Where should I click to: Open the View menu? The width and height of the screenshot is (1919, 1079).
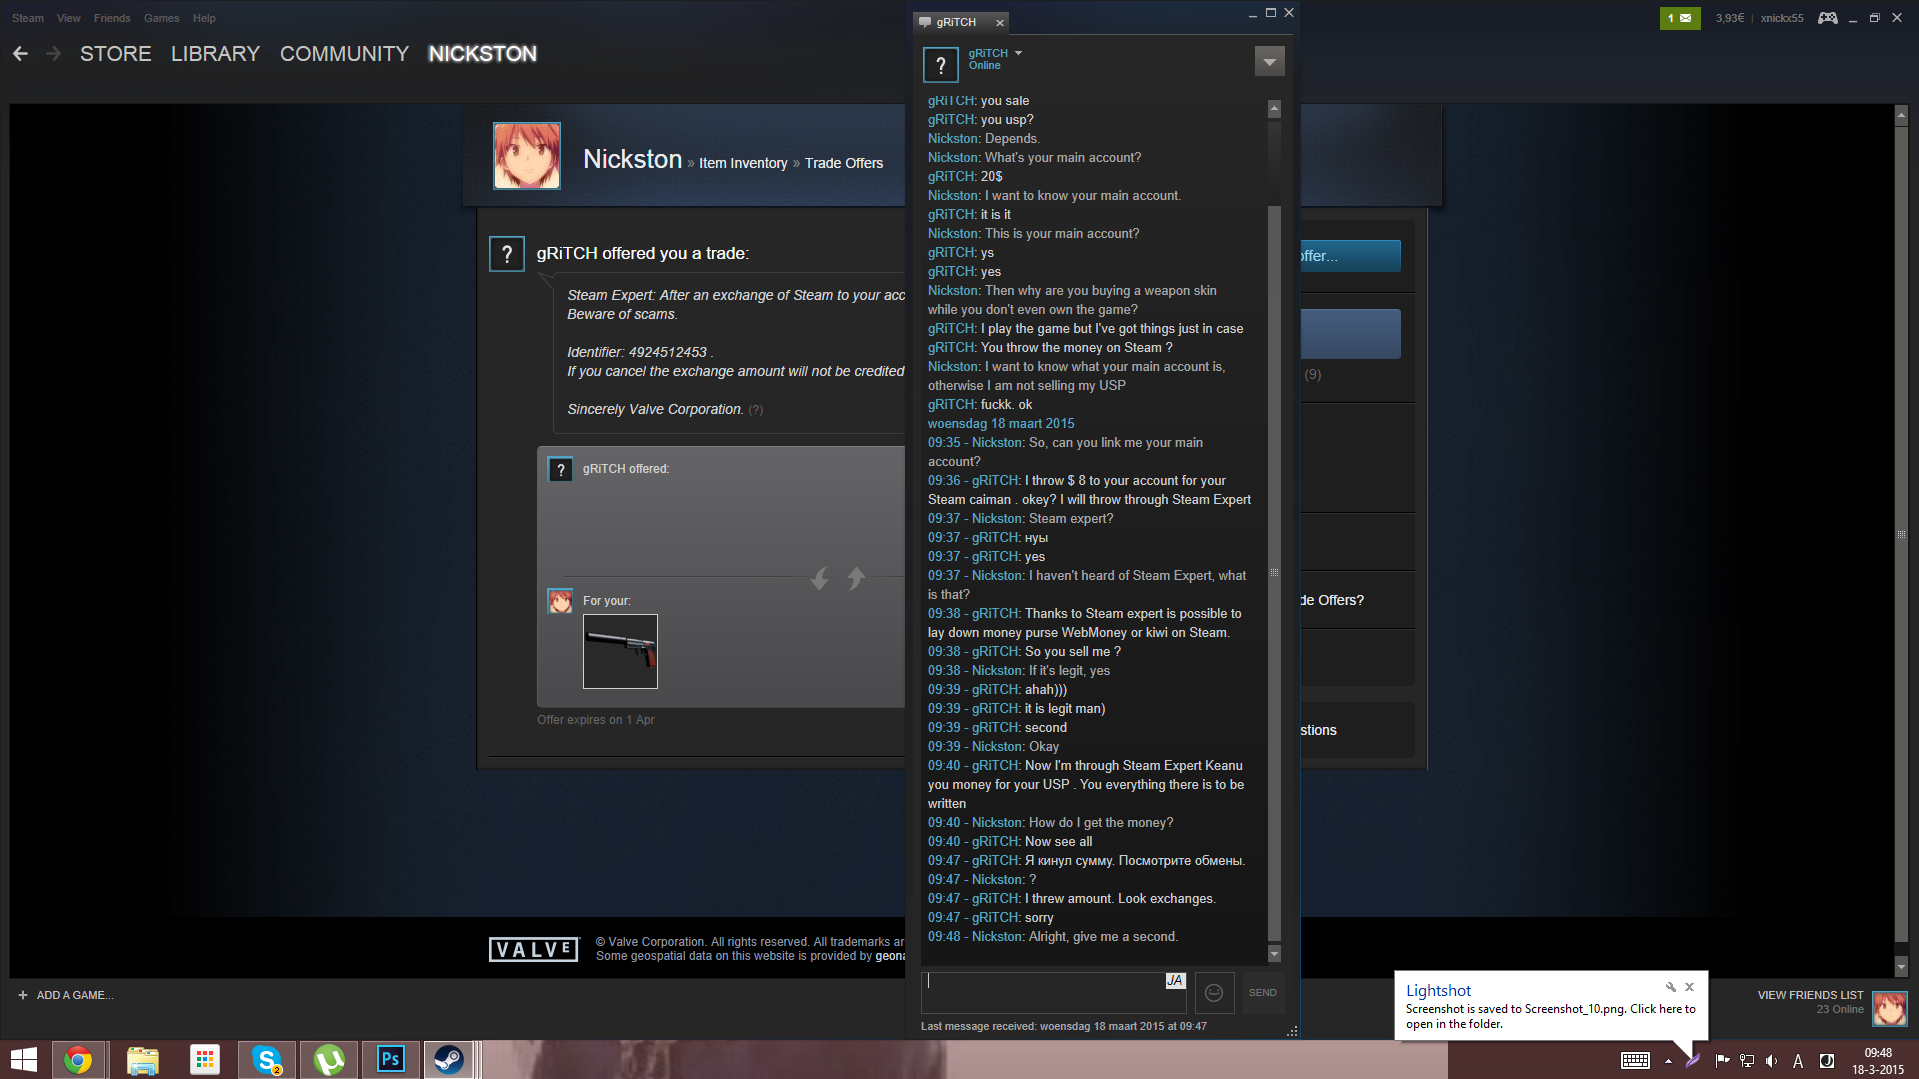(68, 18)
